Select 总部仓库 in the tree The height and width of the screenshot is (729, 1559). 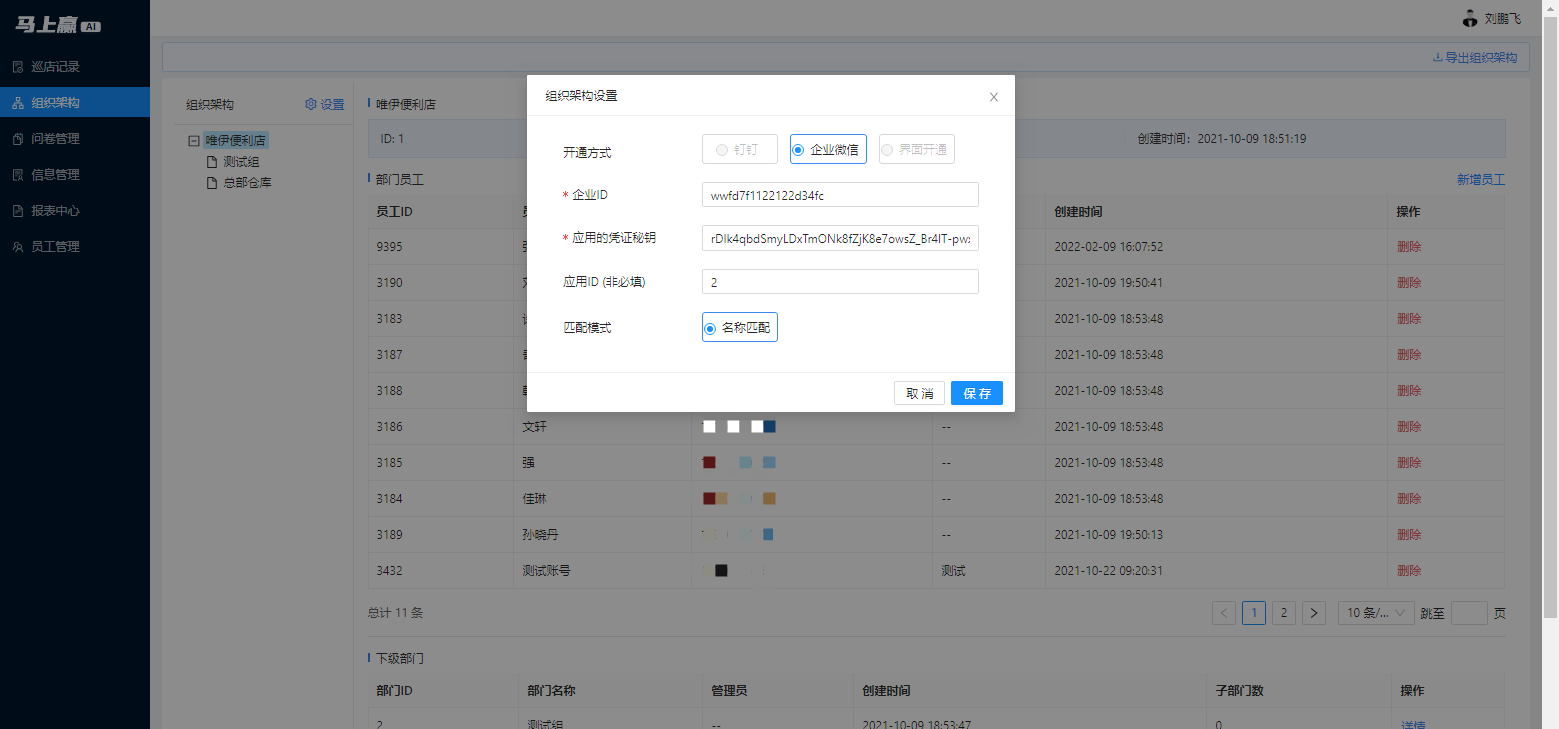pyautogui.click(x=248, y=183)
